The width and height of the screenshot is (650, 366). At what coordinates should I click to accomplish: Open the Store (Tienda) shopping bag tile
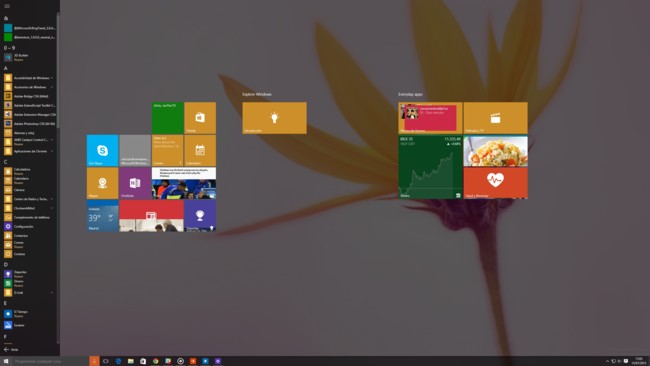(x=200, y=118)
